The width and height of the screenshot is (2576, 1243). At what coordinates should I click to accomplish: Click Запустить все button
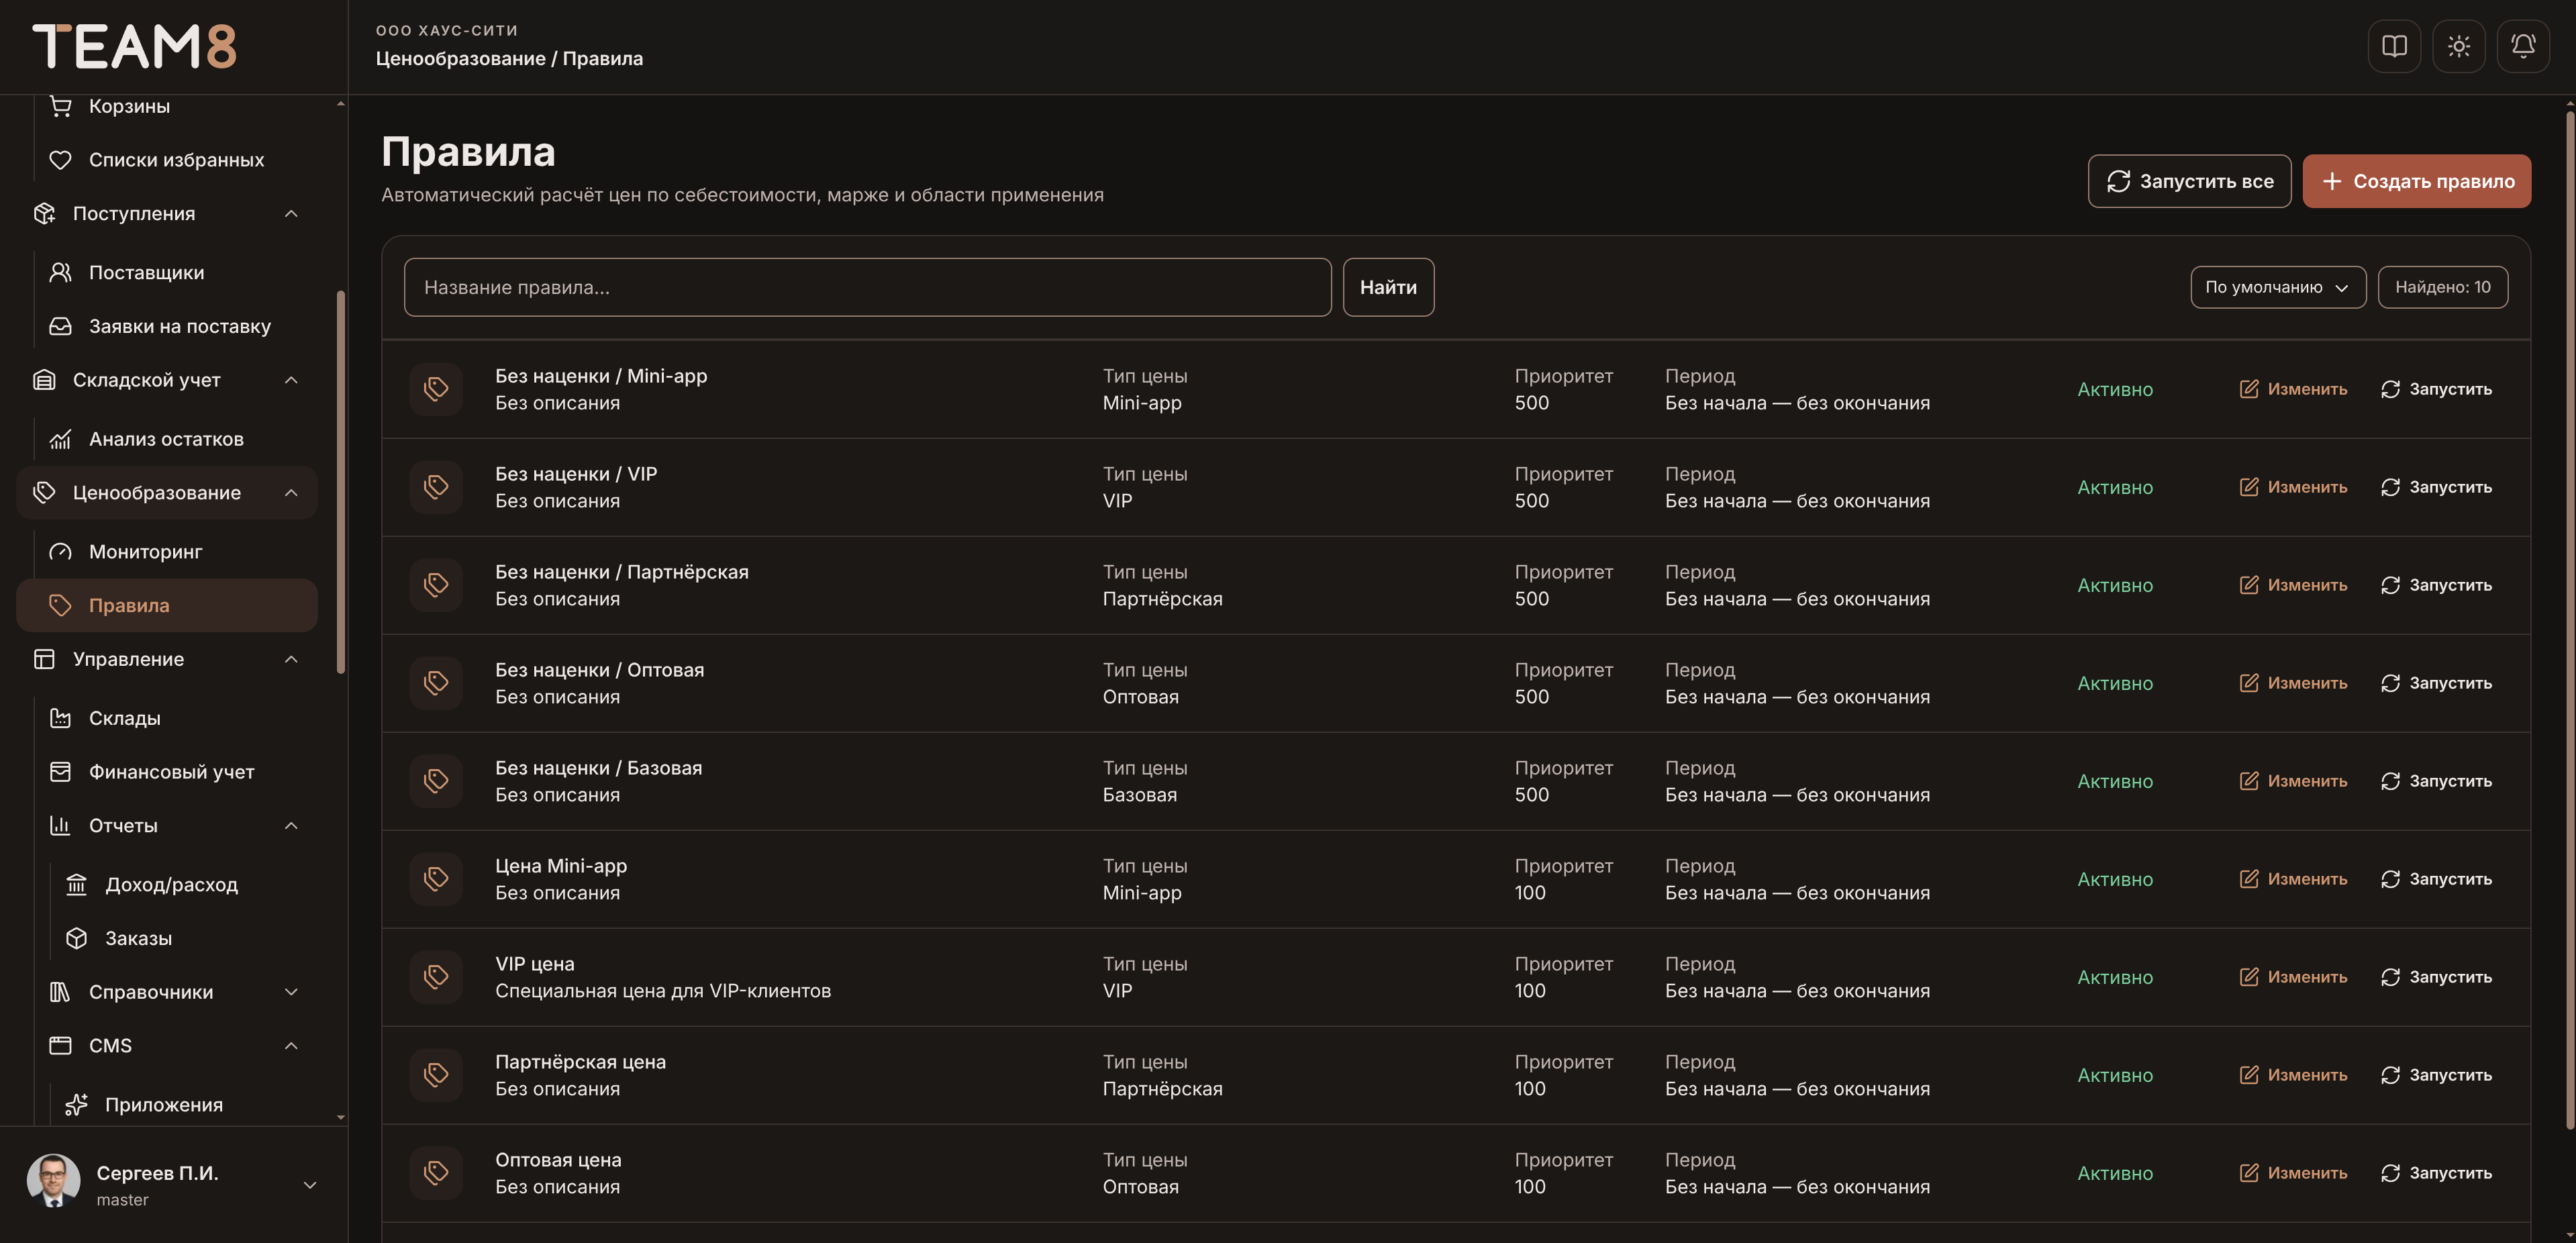(2189, 181)
